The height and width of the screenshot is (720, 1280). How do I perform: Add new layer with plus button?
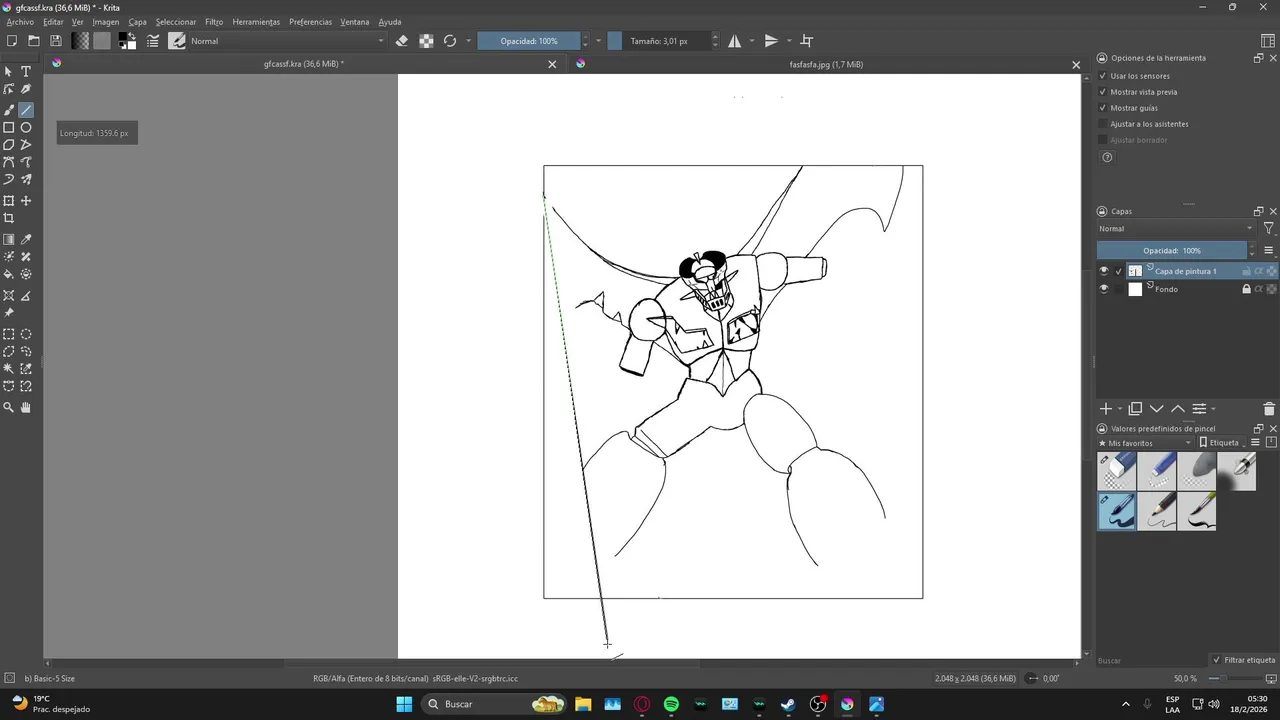click(1105, 409)
